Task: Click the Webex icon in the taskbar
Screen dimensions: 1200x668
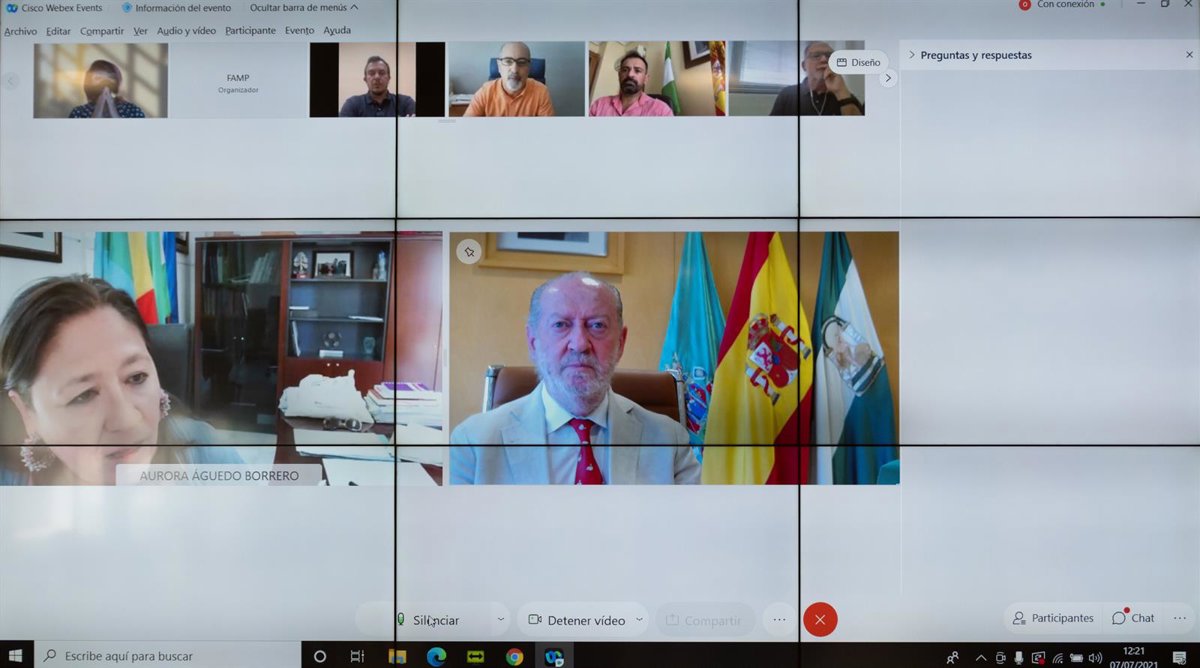Action: click(553, 657)
